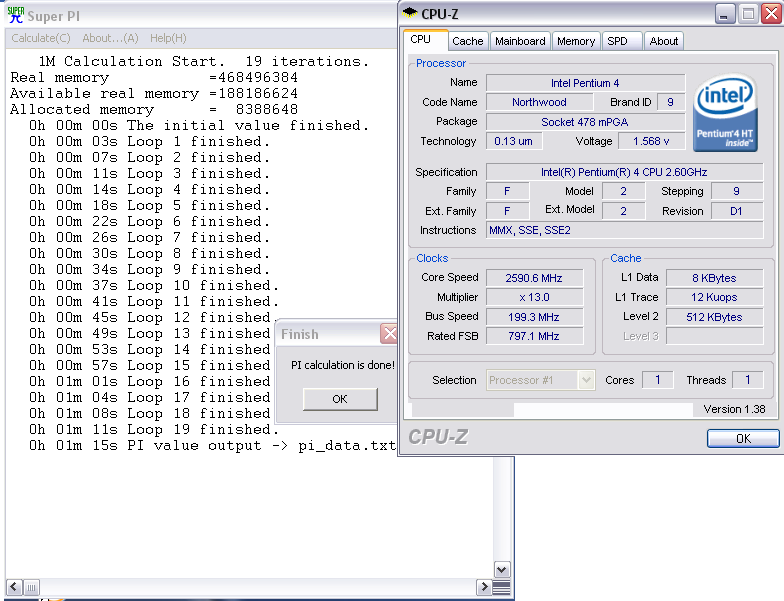The height and width of the screenshot is (601, 784).
Task: Click the Super PI window resize grip
Action: [502, 587]
